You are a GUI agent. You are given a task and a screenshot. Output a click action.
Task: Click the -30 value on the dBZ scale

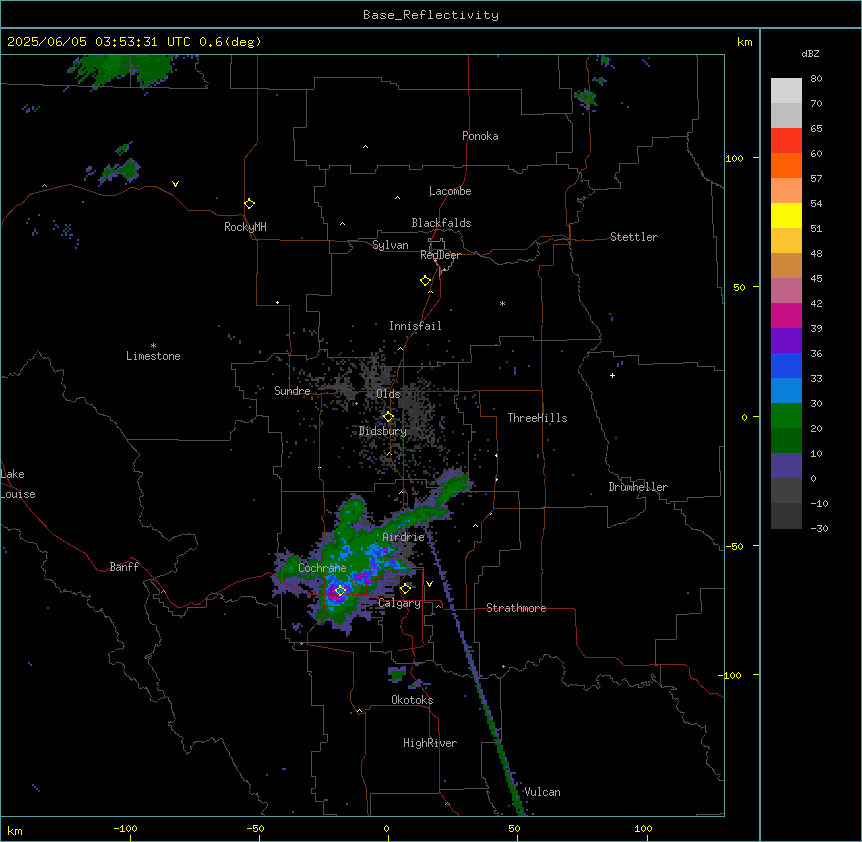[819, 528]
